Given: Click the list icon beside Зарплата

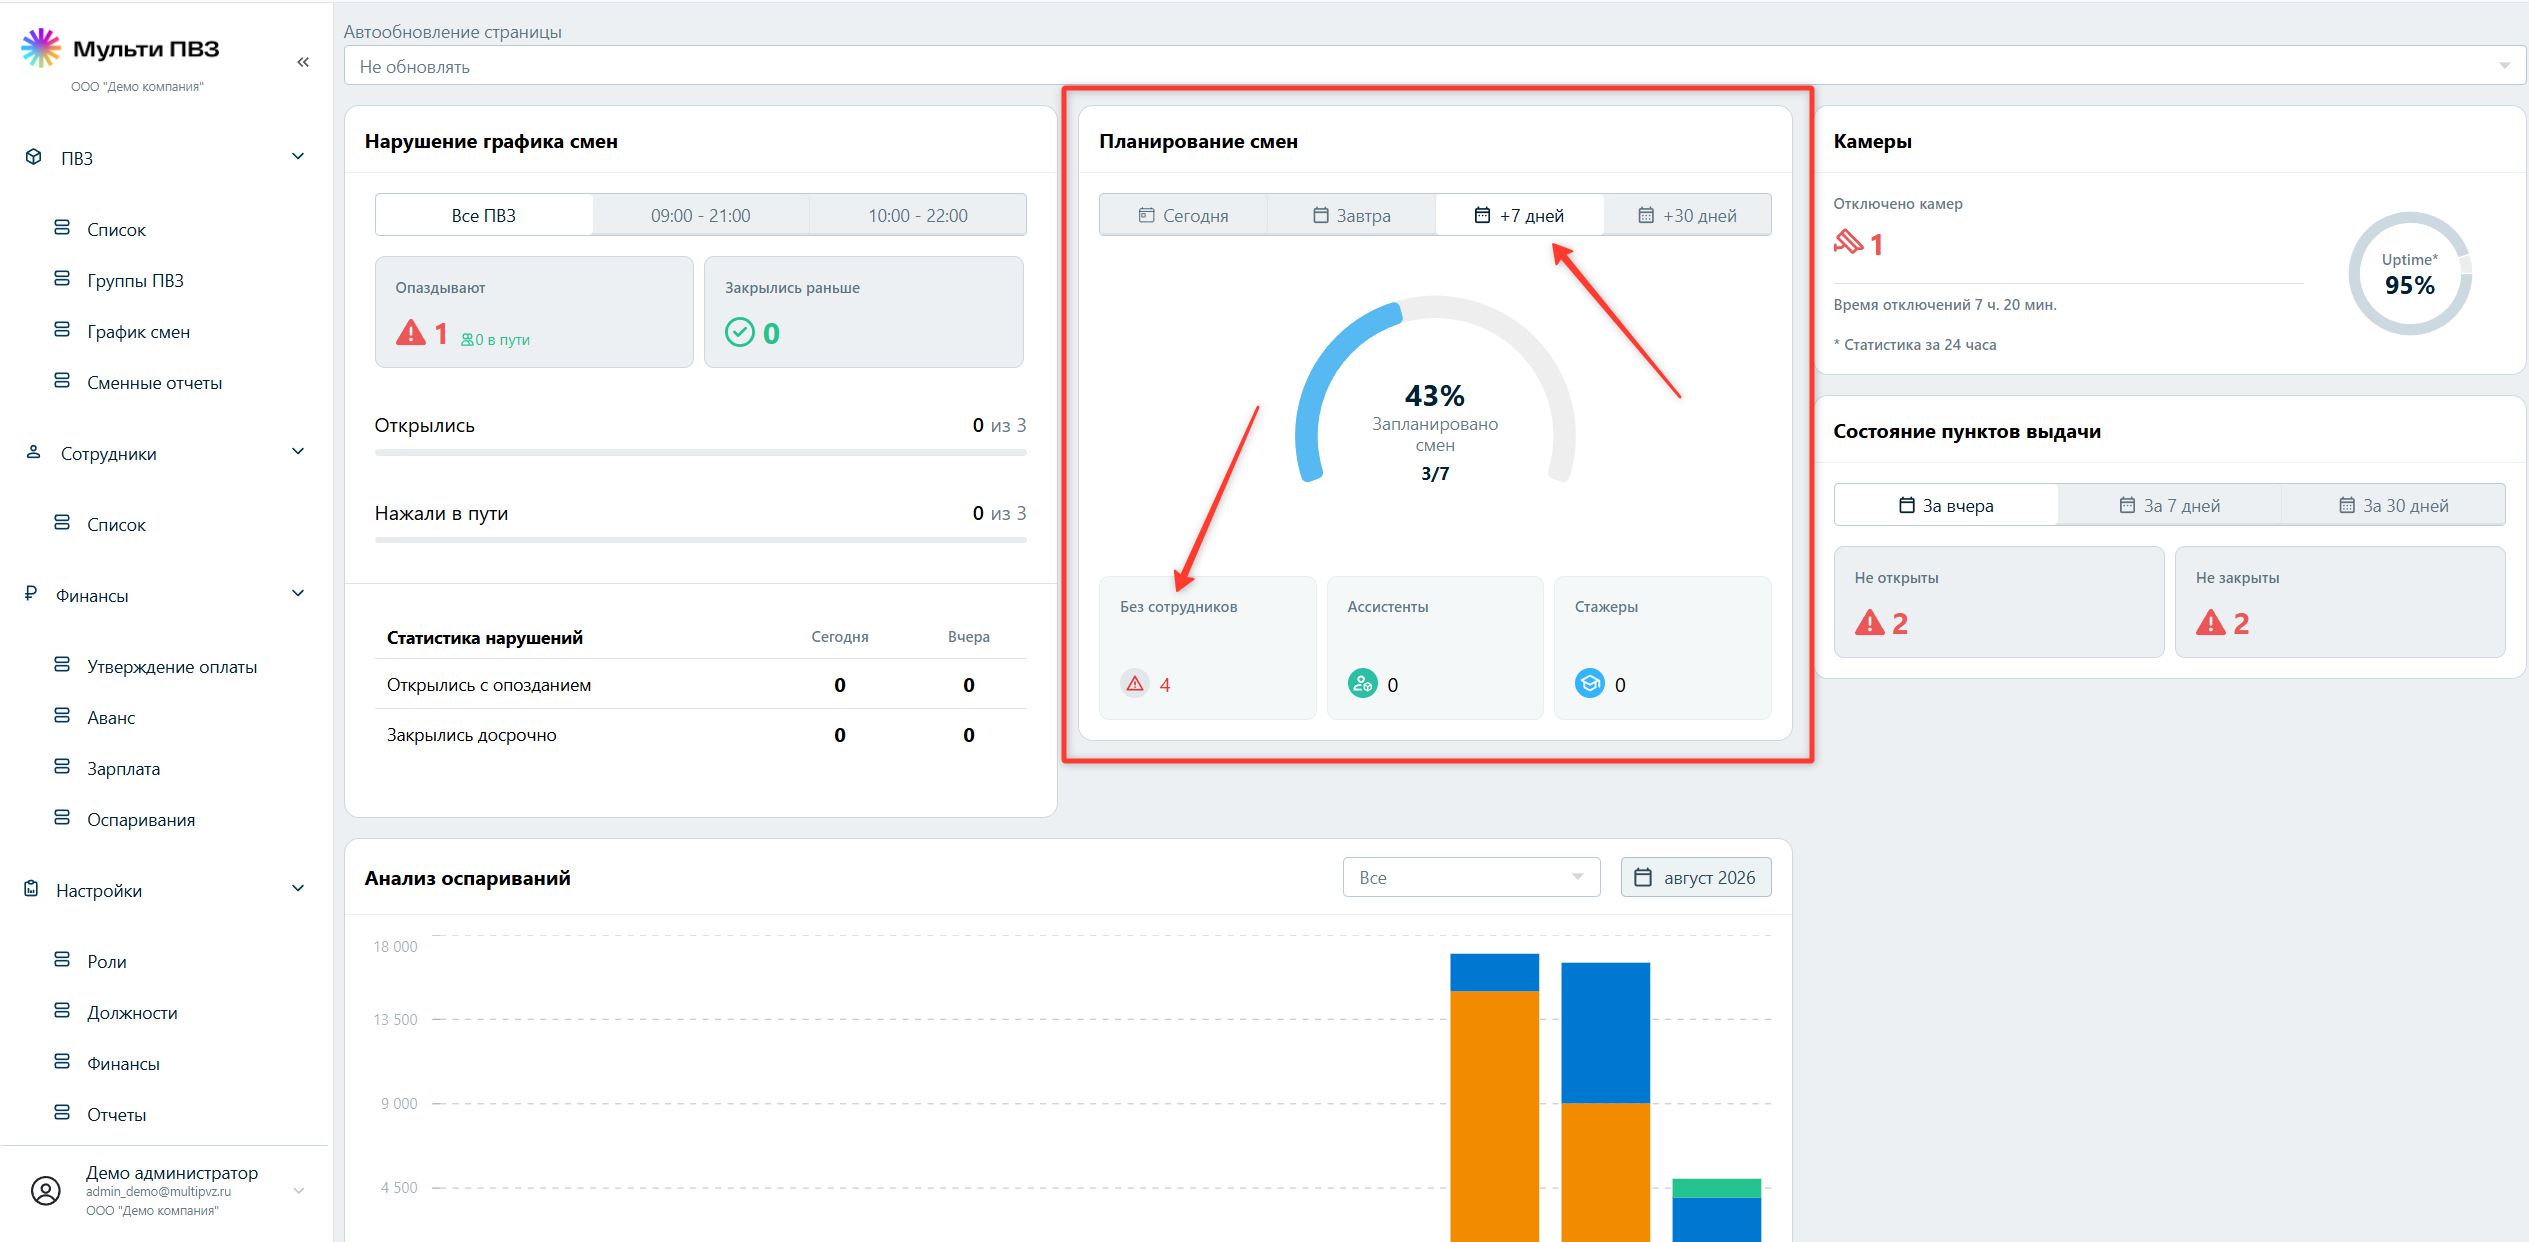Looking at the screenshot, I should (62, 767).
